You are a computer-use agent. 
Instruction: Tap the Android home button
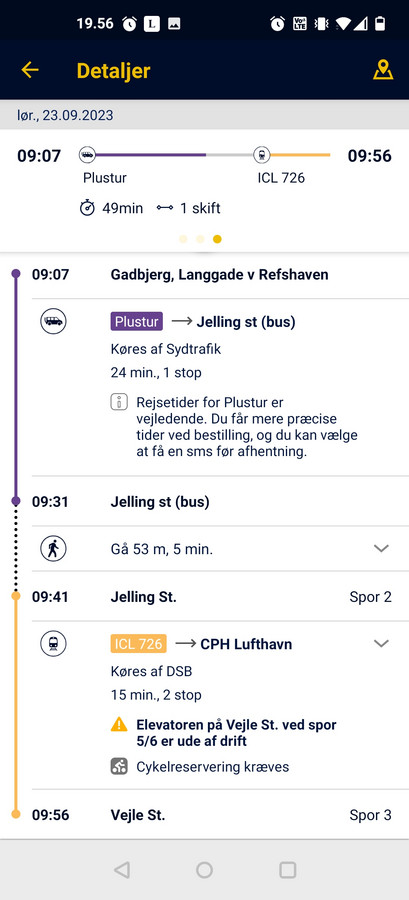click(x=204, y=870)
